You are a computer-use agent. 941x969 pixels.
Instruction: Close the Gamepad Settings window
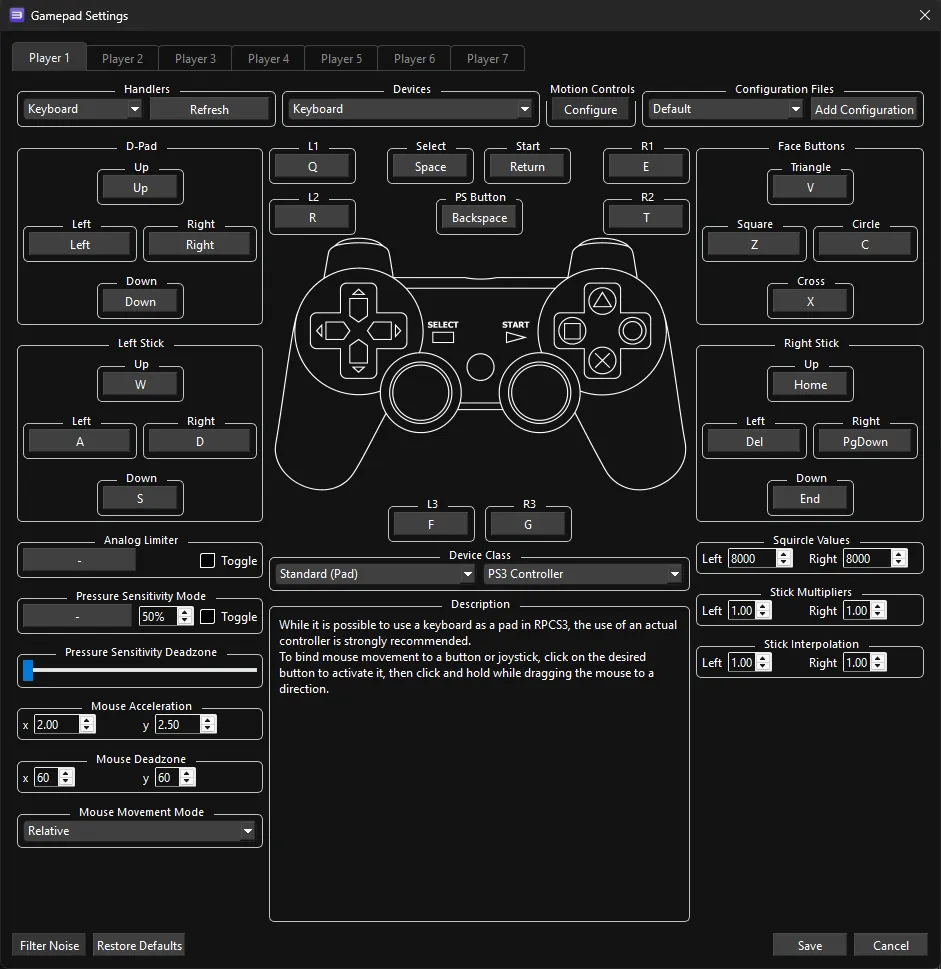click(x=924, y=15)
